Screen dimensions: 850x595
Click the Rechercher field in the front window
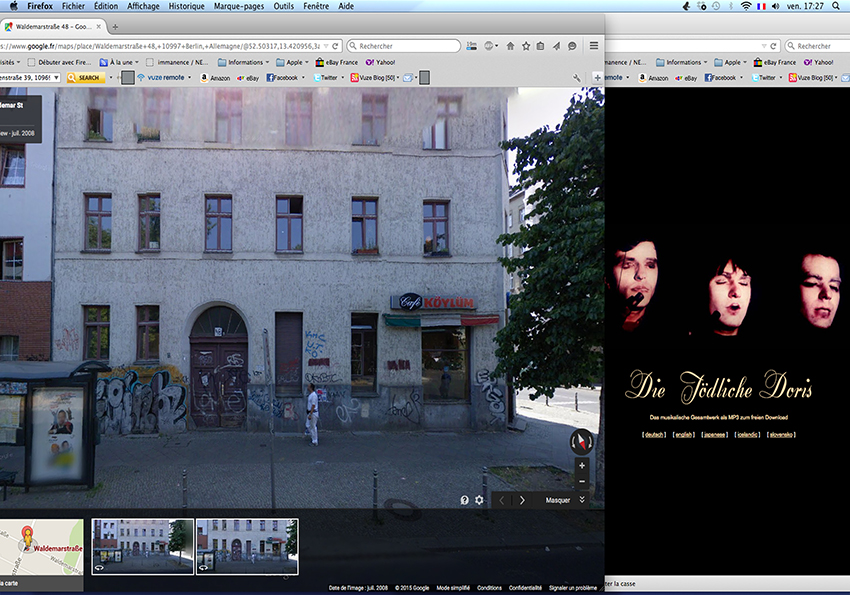[404, 46]
